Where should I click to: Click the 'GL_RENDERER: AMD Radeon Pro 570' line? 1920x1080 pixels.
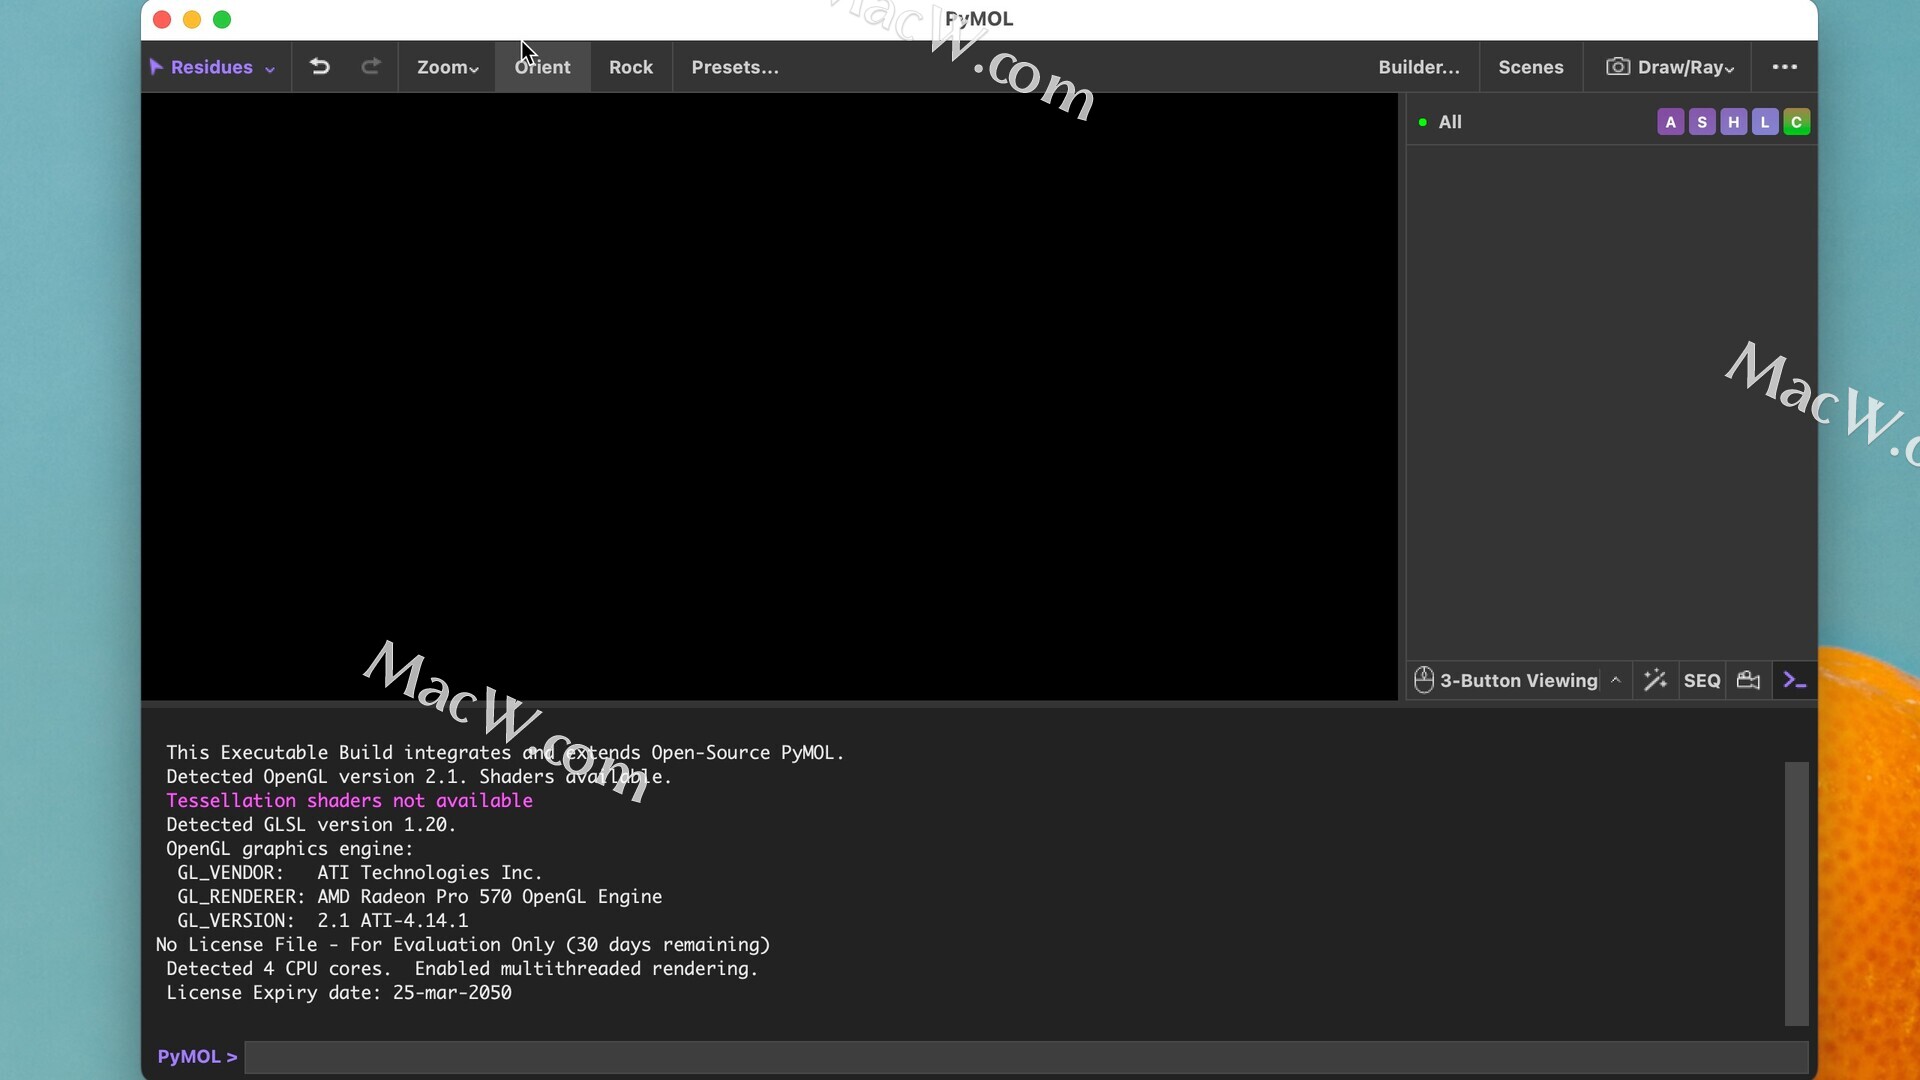420,897
